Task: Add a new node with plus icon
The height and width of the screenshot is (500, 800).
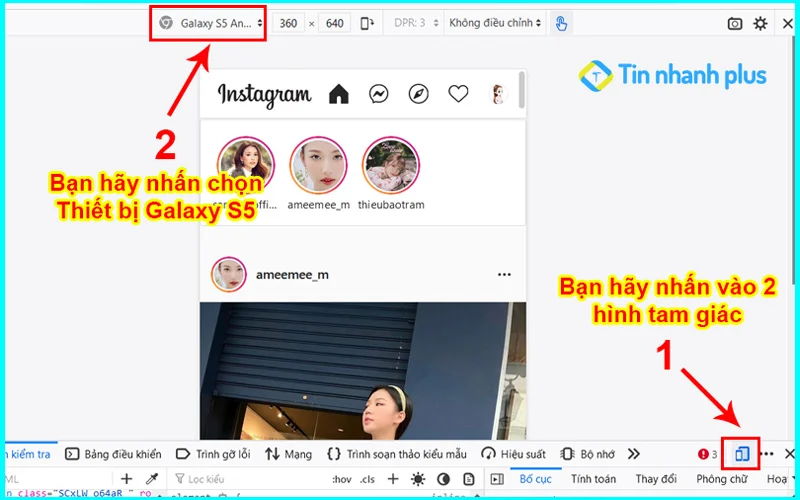Action: pyautogui.click(x=126, y=479)
